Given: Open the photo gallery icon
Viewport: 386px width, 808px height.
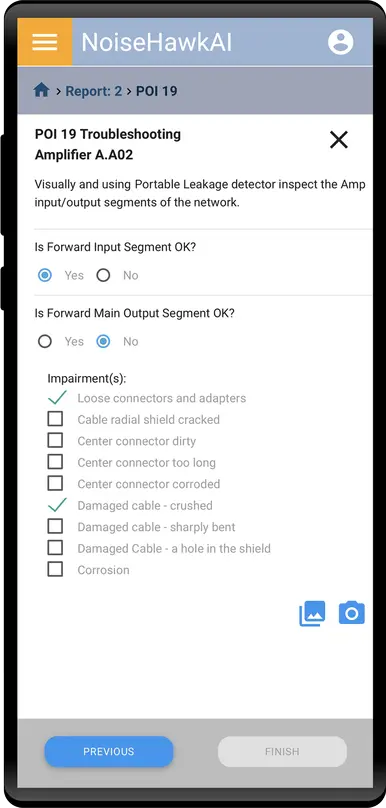Looking at the screenshot, I should click(x=312, y=613).
